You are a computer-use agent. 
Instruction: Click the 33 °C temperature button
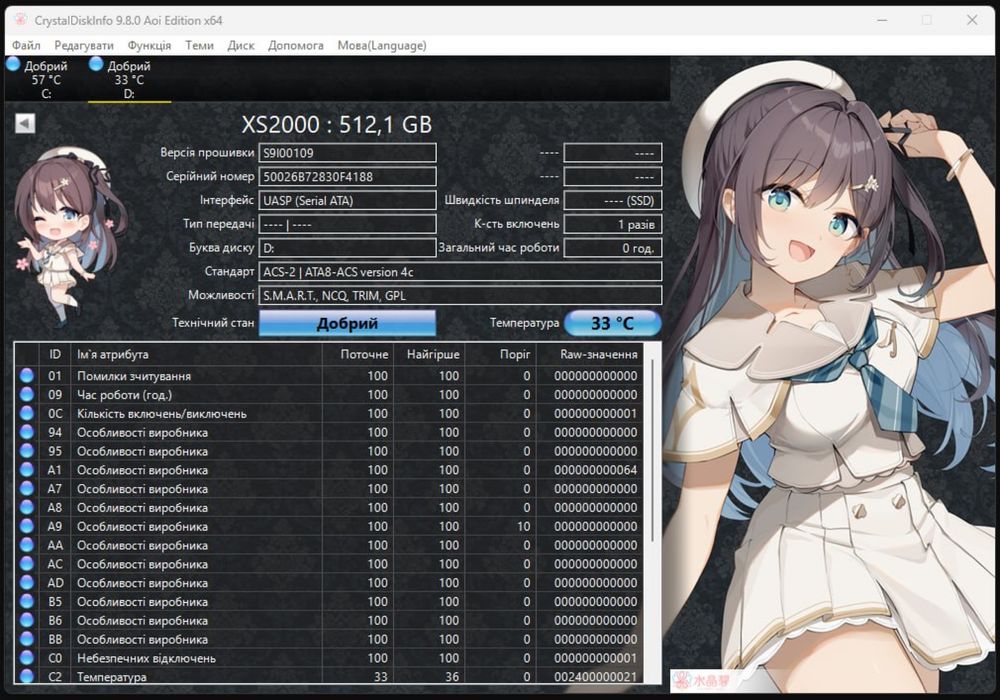(612, 323)
